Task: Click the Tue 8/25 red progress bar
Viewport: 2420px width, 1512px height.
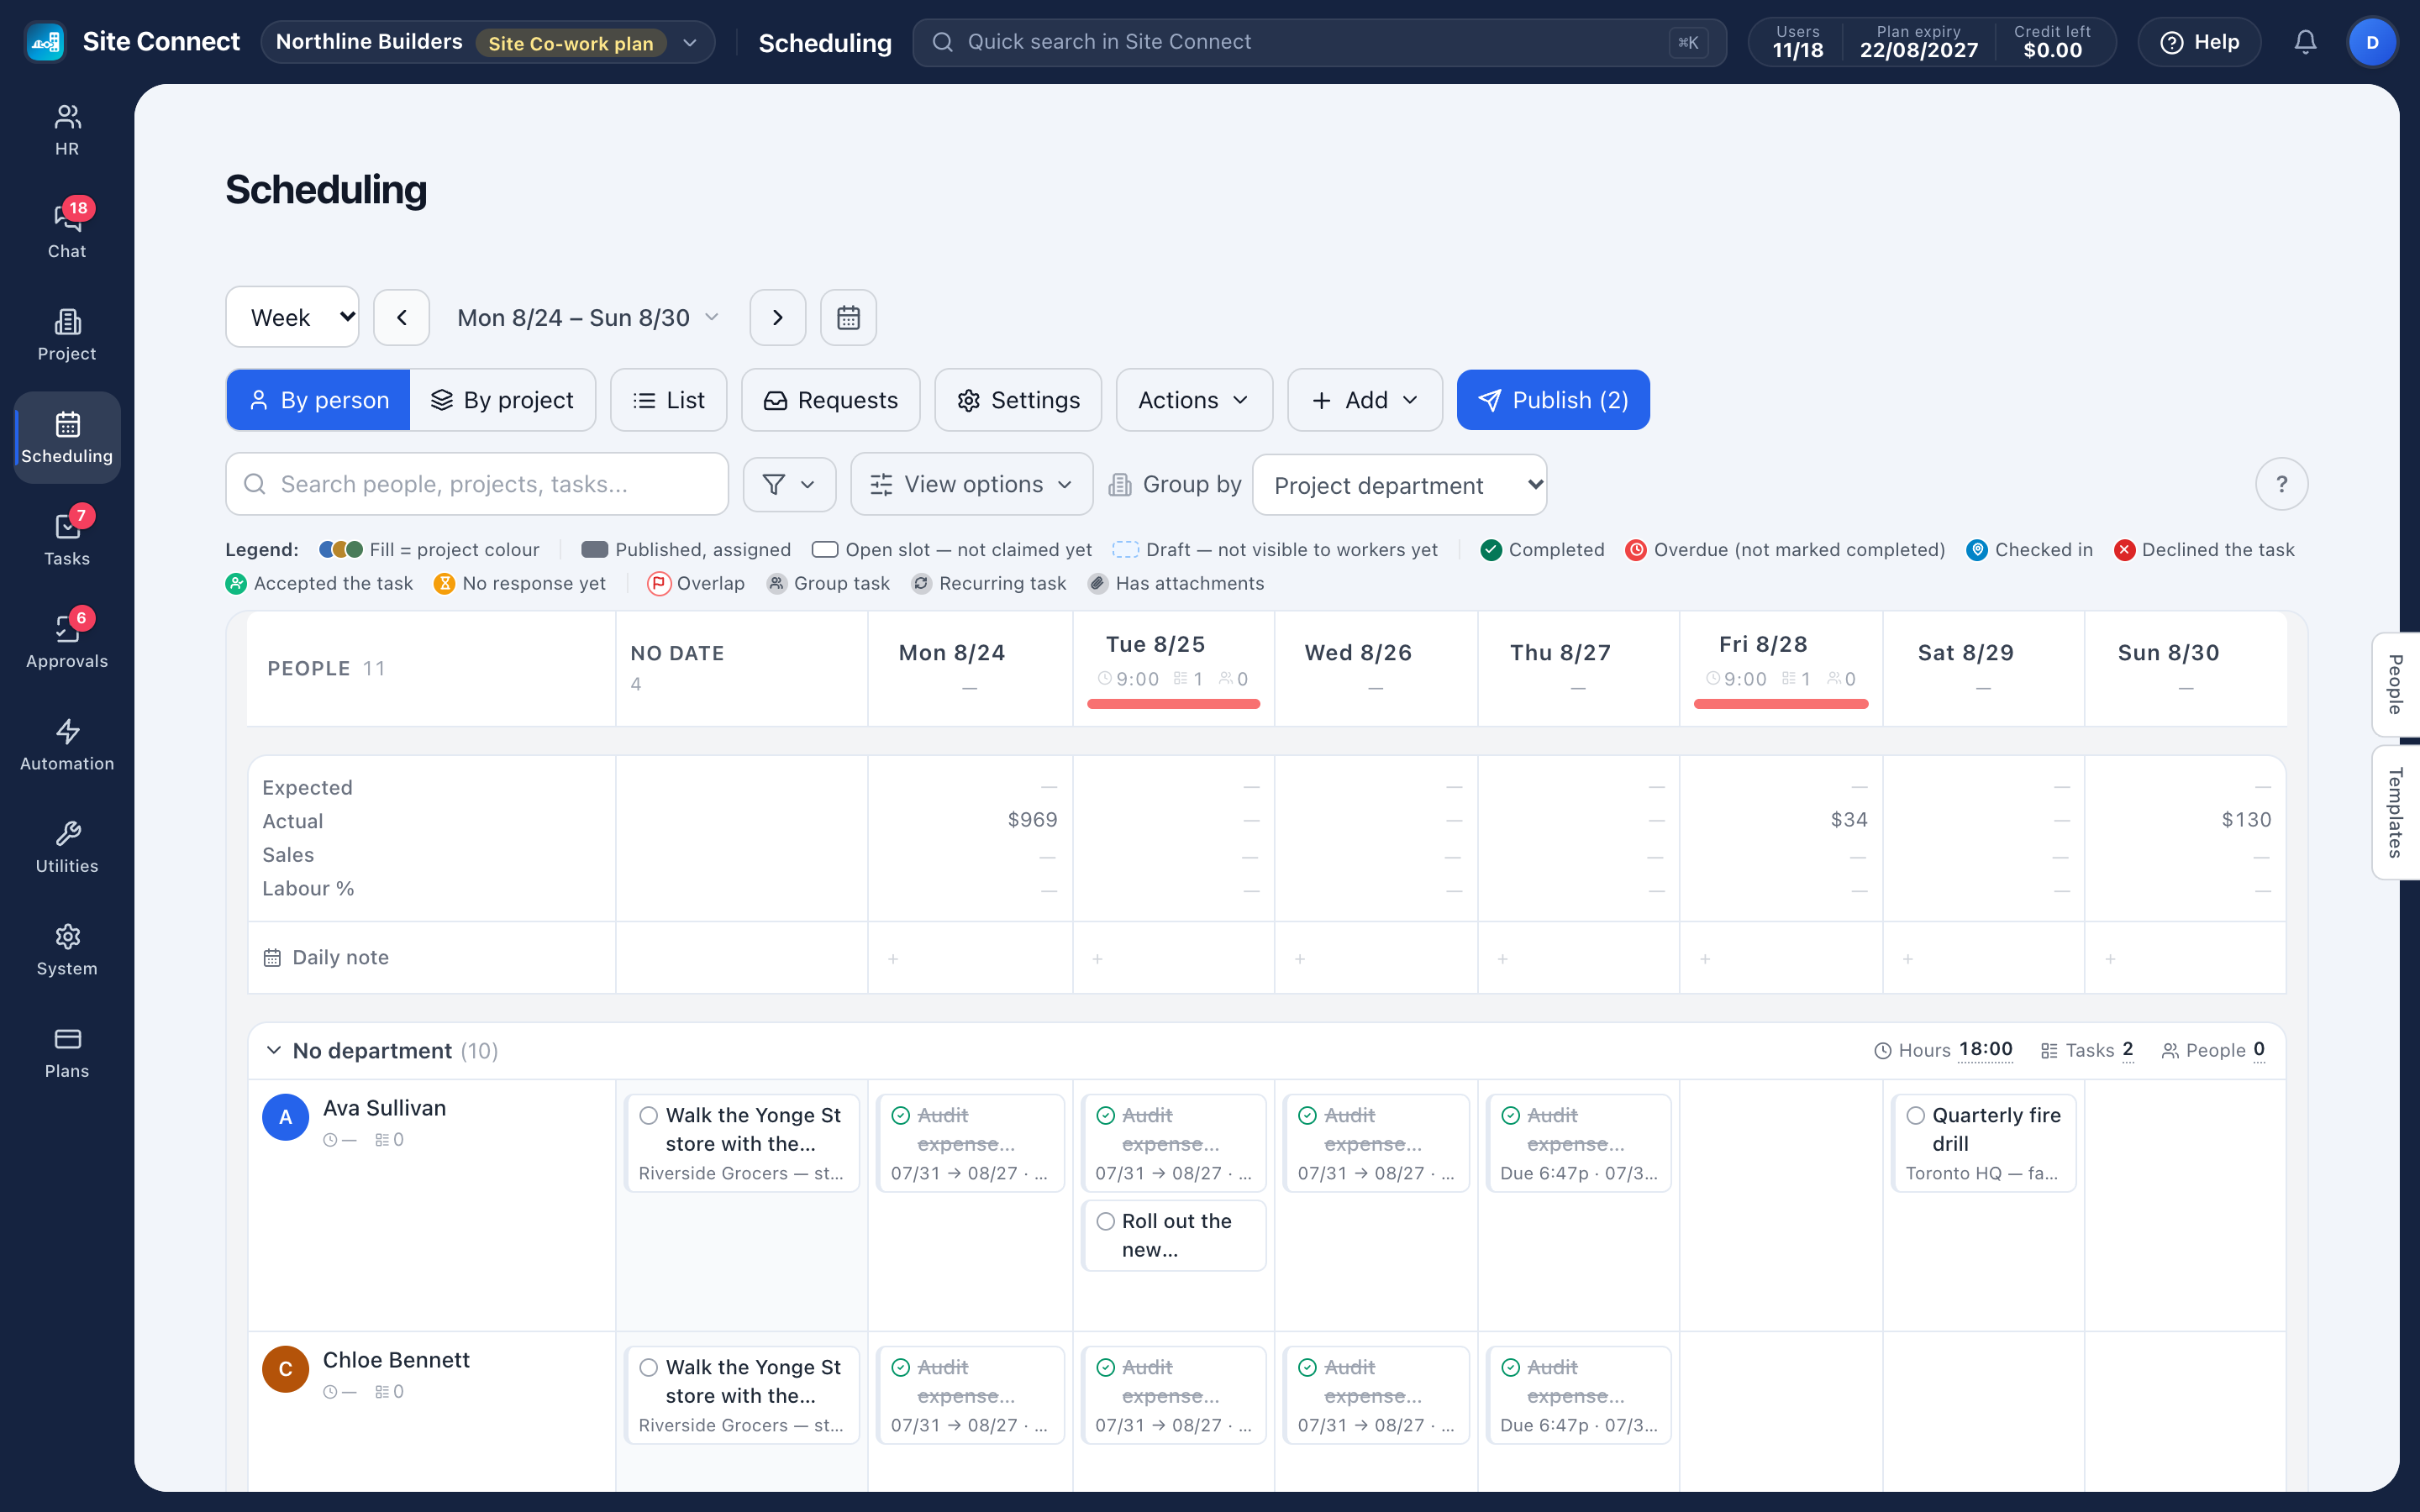Action: [x=1173, y=704]
